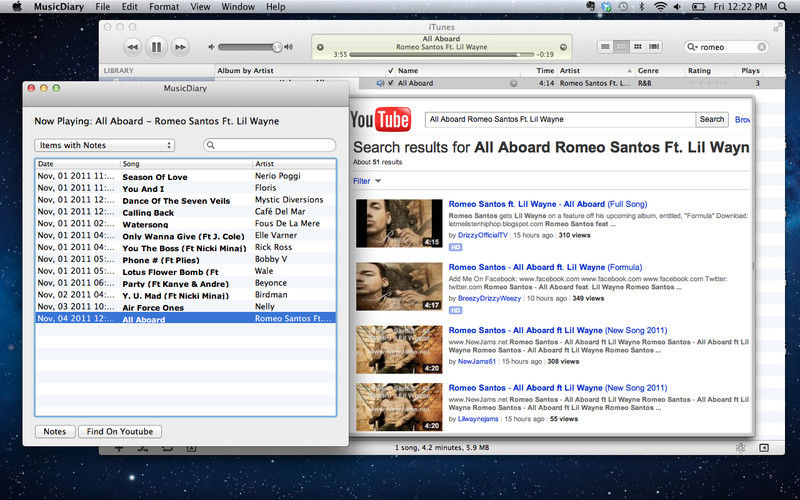Pause the current song in iTunes

(x=156, y=47)
